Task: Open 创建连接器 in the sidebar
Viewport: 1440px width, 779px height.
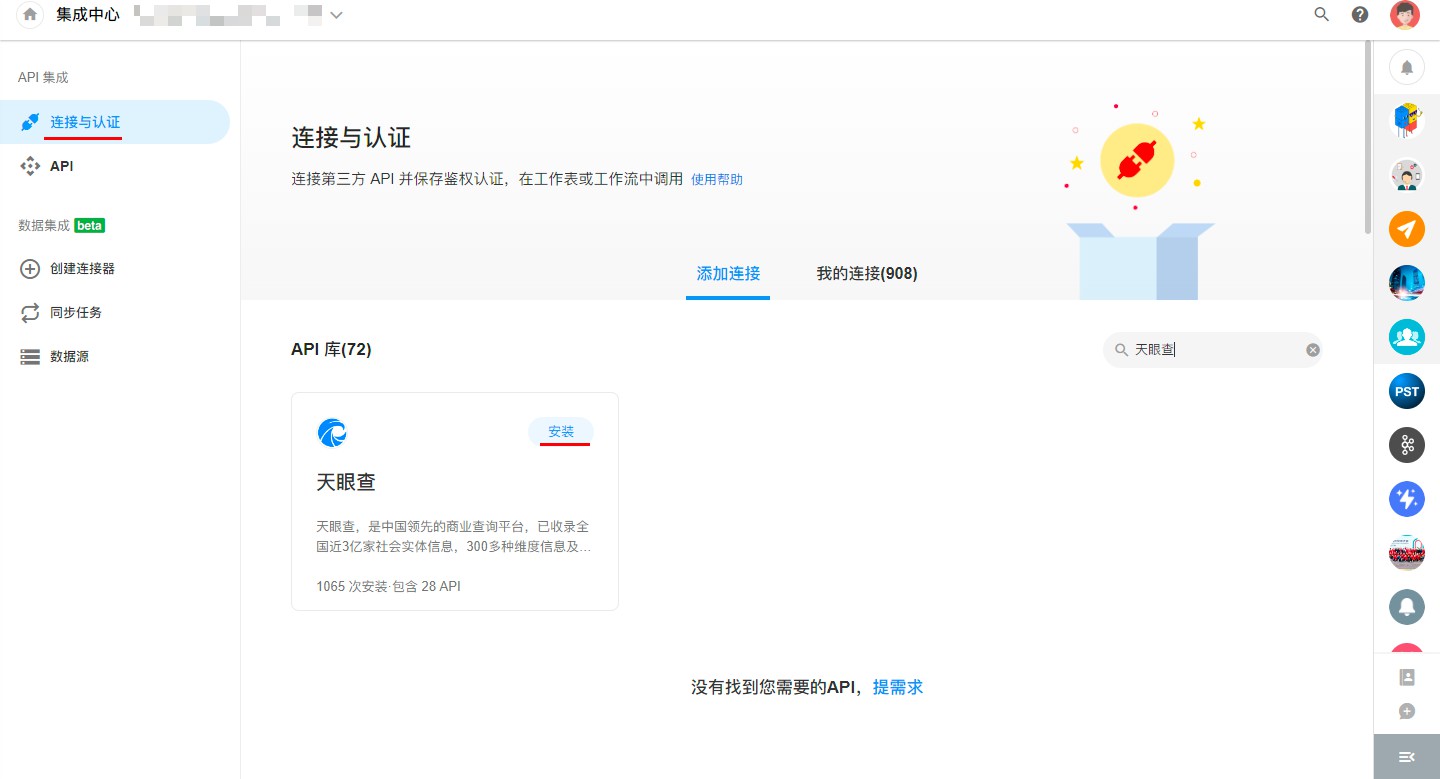Action: pos(82,269)
